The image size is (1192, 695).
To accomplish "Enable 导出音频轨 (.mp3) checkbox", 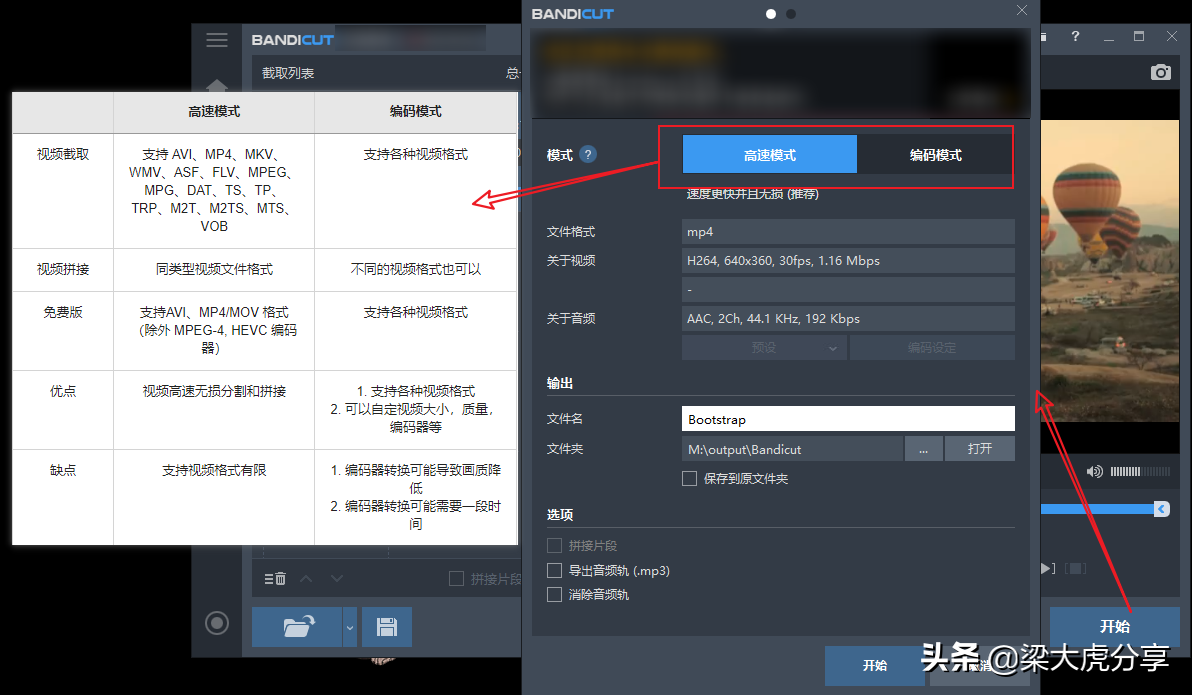I will pos(554,570).
